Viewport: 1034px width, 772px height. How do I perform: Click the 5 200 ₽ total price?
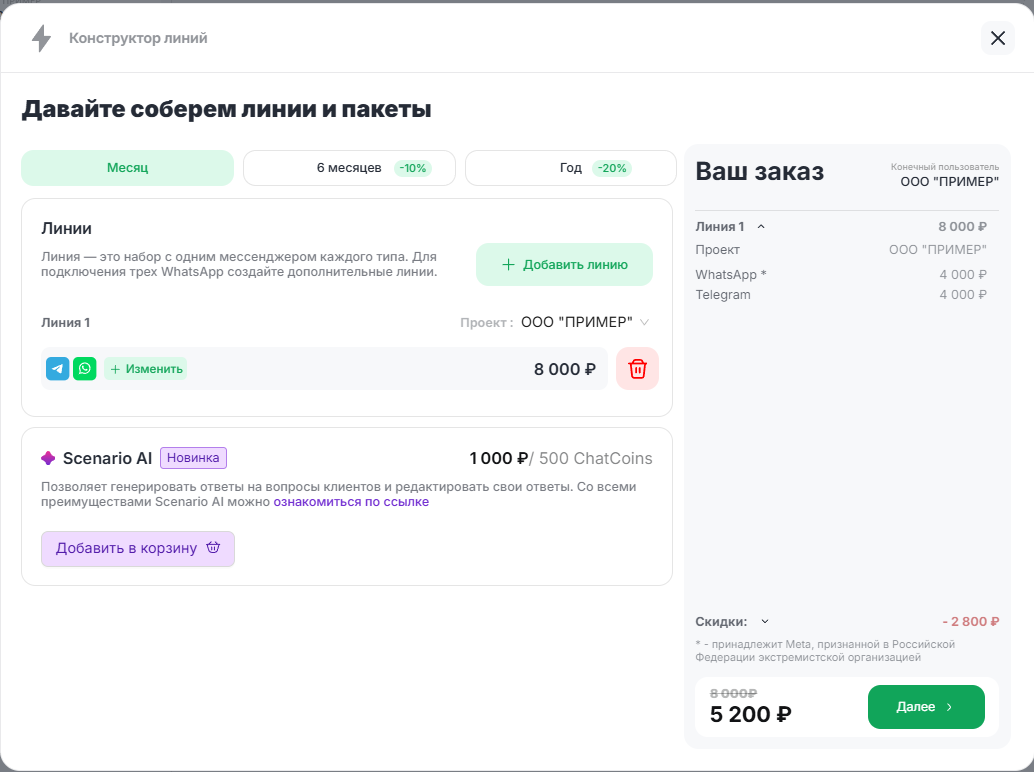(x=751, y=714)
